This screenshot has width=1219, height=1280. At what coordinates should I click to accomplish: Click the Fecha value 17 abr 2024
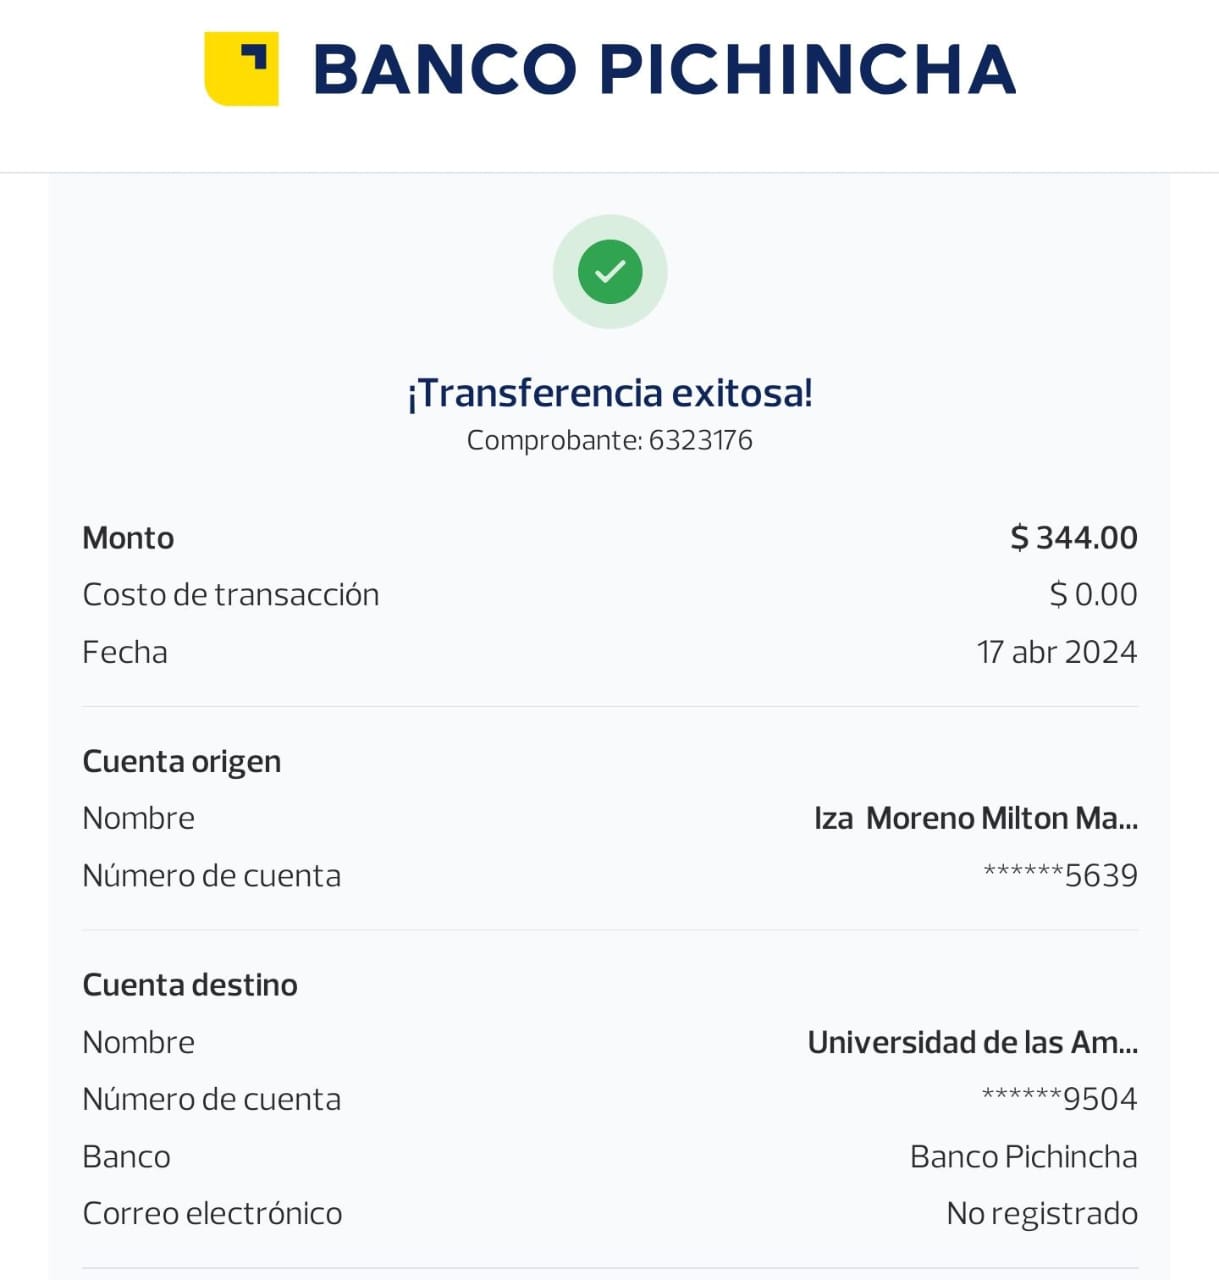tap(1057, 652)
